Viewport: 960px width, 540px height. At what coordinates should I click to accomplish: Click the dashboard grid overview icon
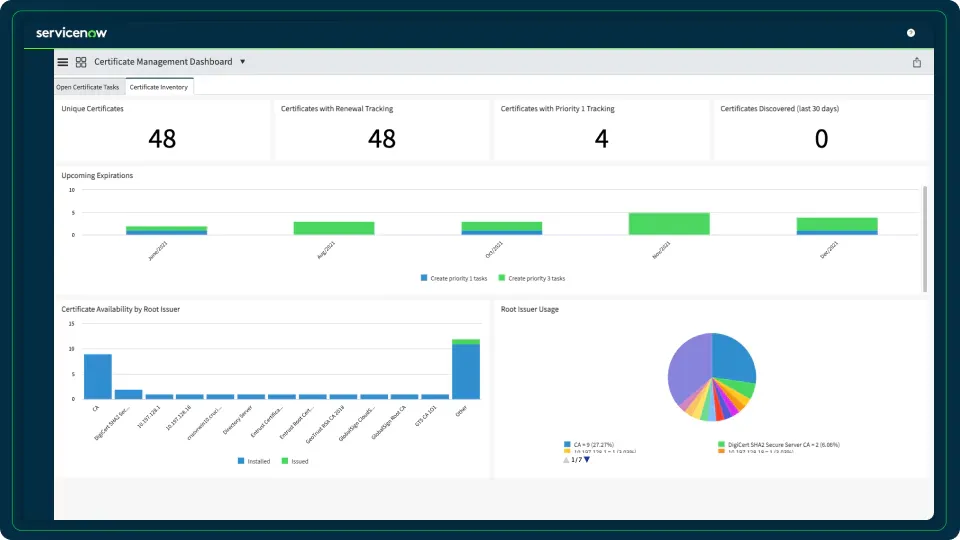pos(81,62)
